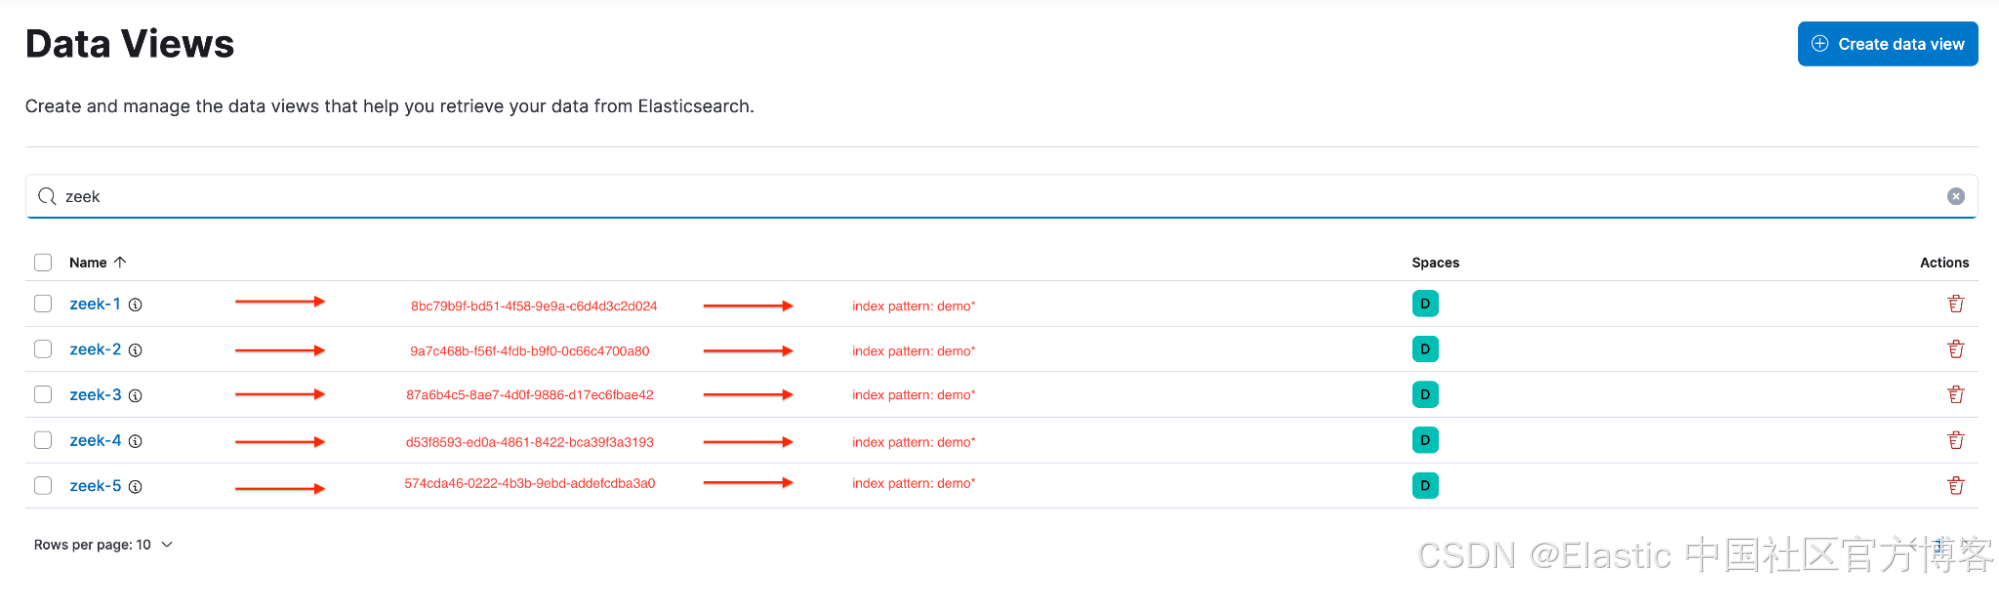The width and height of the screenshot is (1999, 589).
Task: Show info icon next to zeek-1
Action: [x=135, y=305]
